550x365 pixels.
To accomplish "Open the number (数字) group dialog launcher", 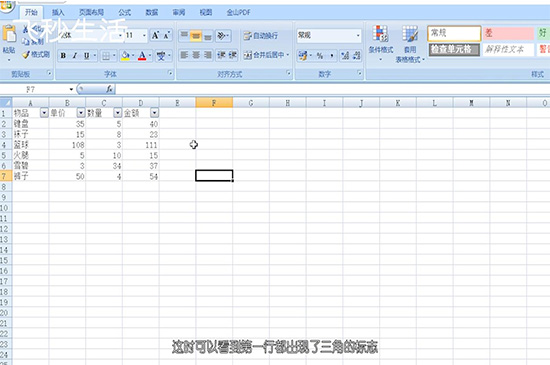I will [x=360, y=73].
